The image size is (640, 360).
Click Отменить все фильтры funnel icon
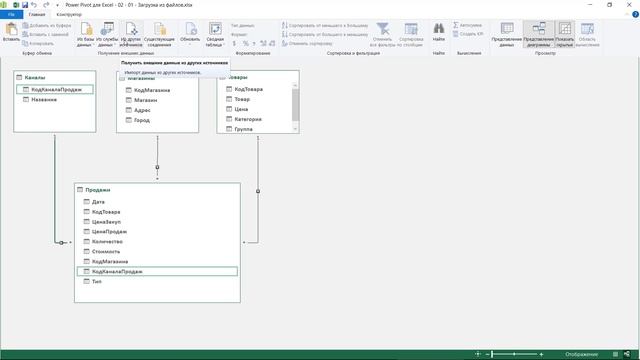click(382, 34)
